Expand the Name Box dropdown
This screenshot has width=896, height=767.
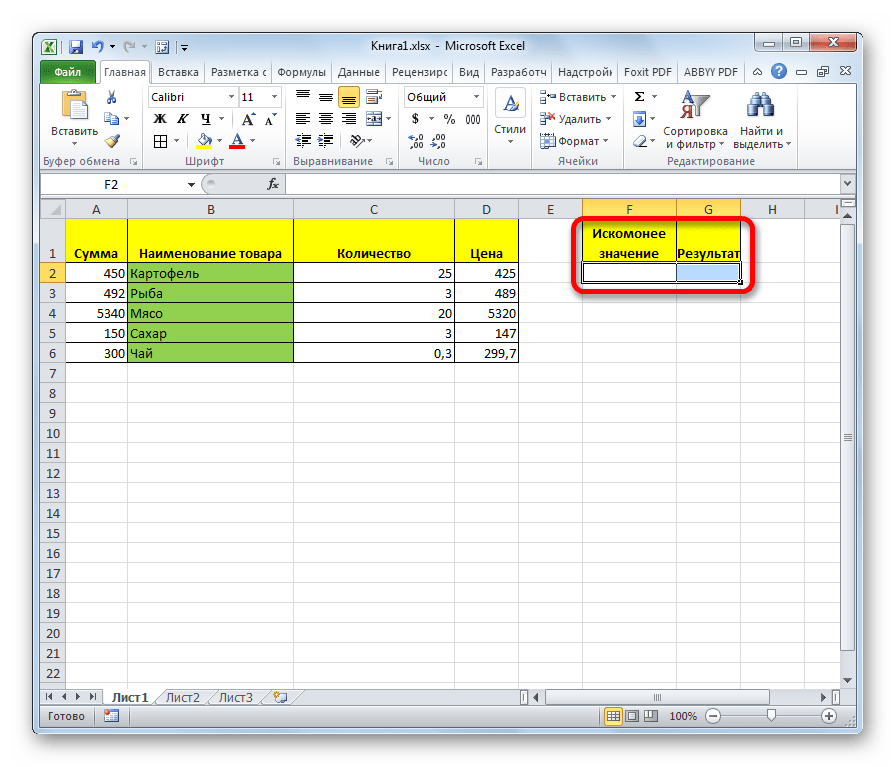191,184
